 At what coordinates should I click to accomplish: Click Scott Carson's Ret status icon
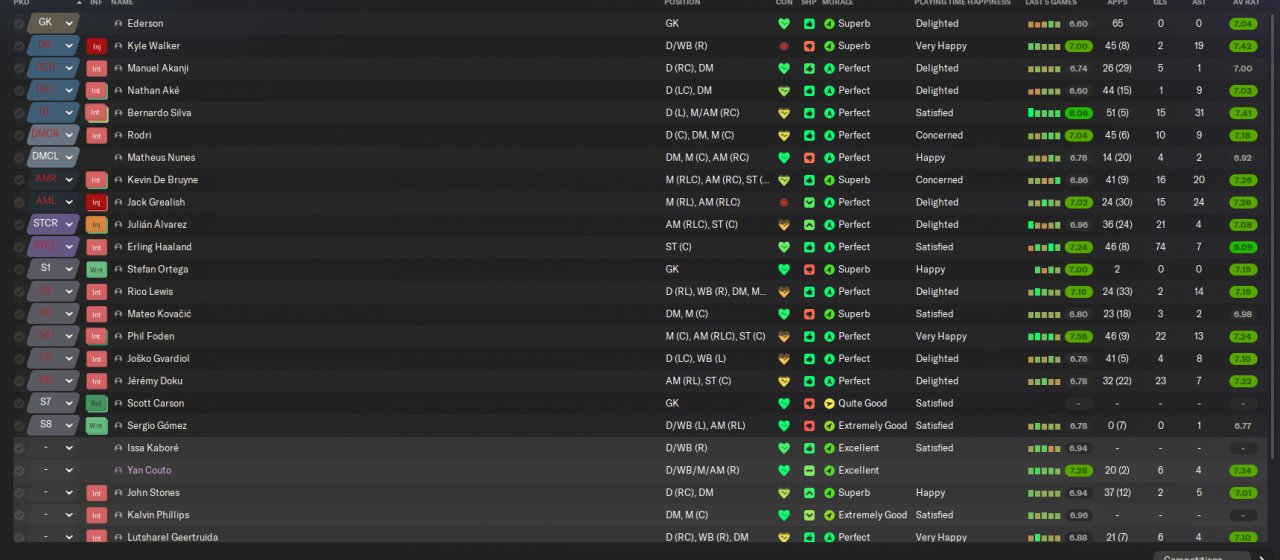pos(96,403)
